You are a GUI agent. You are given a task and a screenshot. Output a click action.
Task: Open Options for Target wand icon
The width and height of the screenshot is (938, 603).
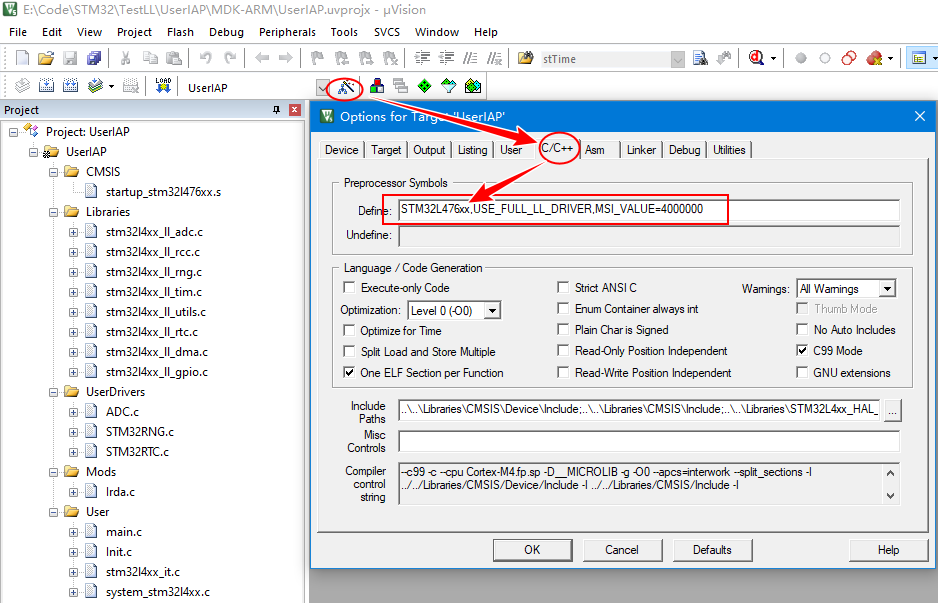point(346,87)
